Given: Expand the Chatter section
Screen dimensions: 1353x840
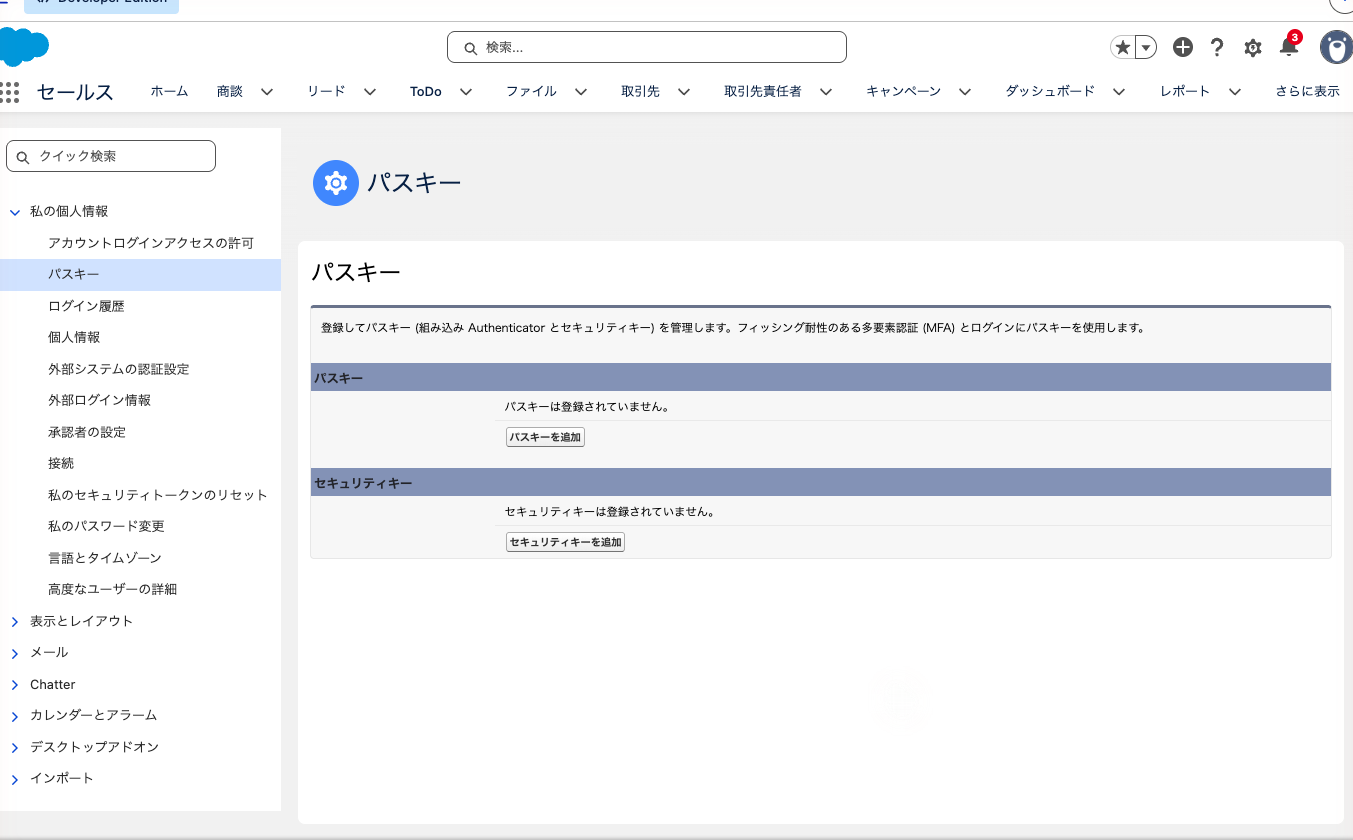Looking at the screenshot, I should click(x=15, y=685).
